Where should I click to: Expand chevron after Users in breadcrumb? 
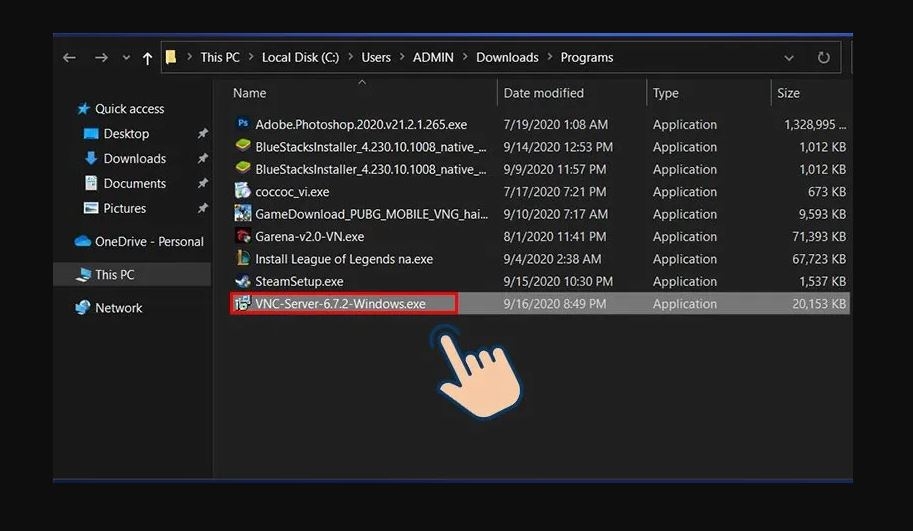click(x=402, y=57)
